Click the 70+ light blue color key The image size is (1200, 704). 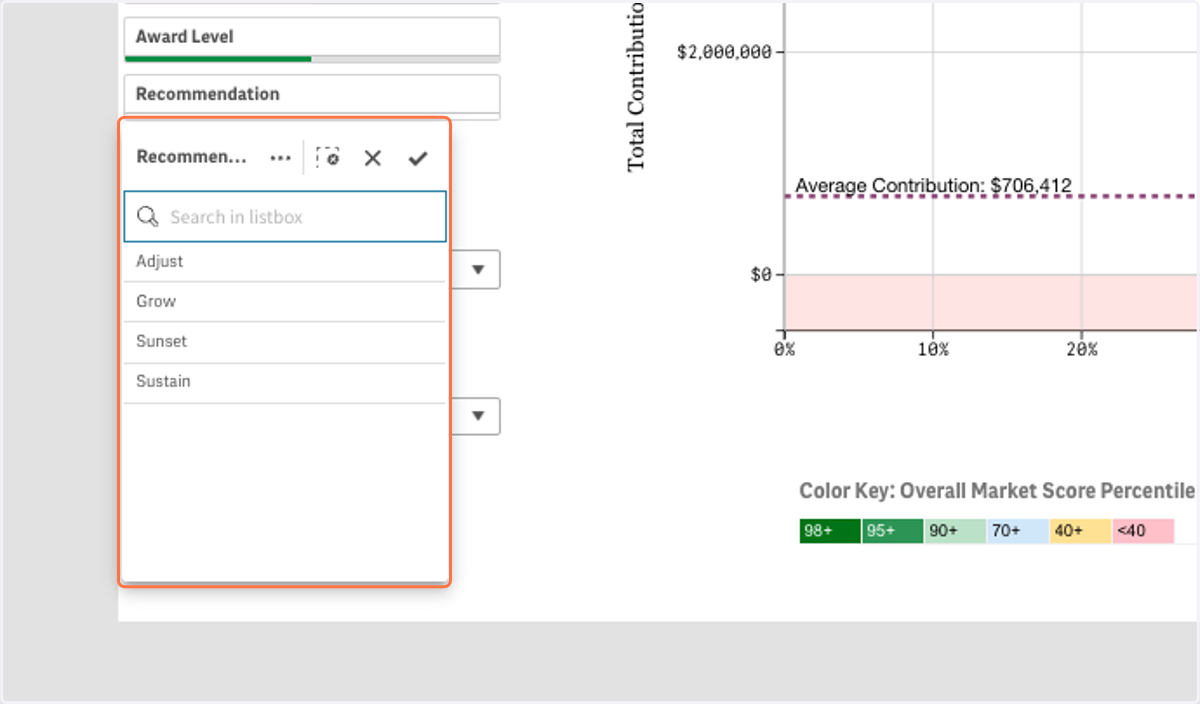[1018, 531]
